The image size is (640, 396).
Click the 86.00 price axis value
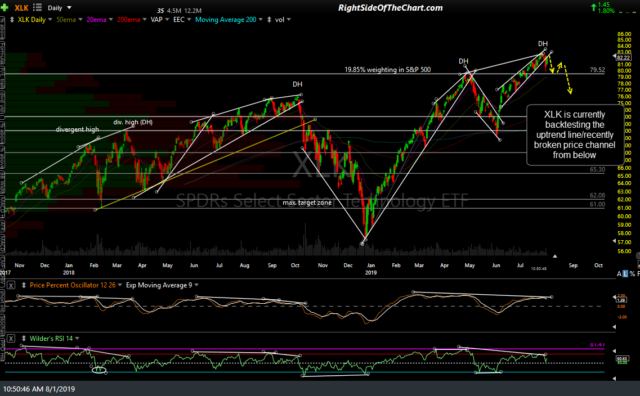[624, 34]
